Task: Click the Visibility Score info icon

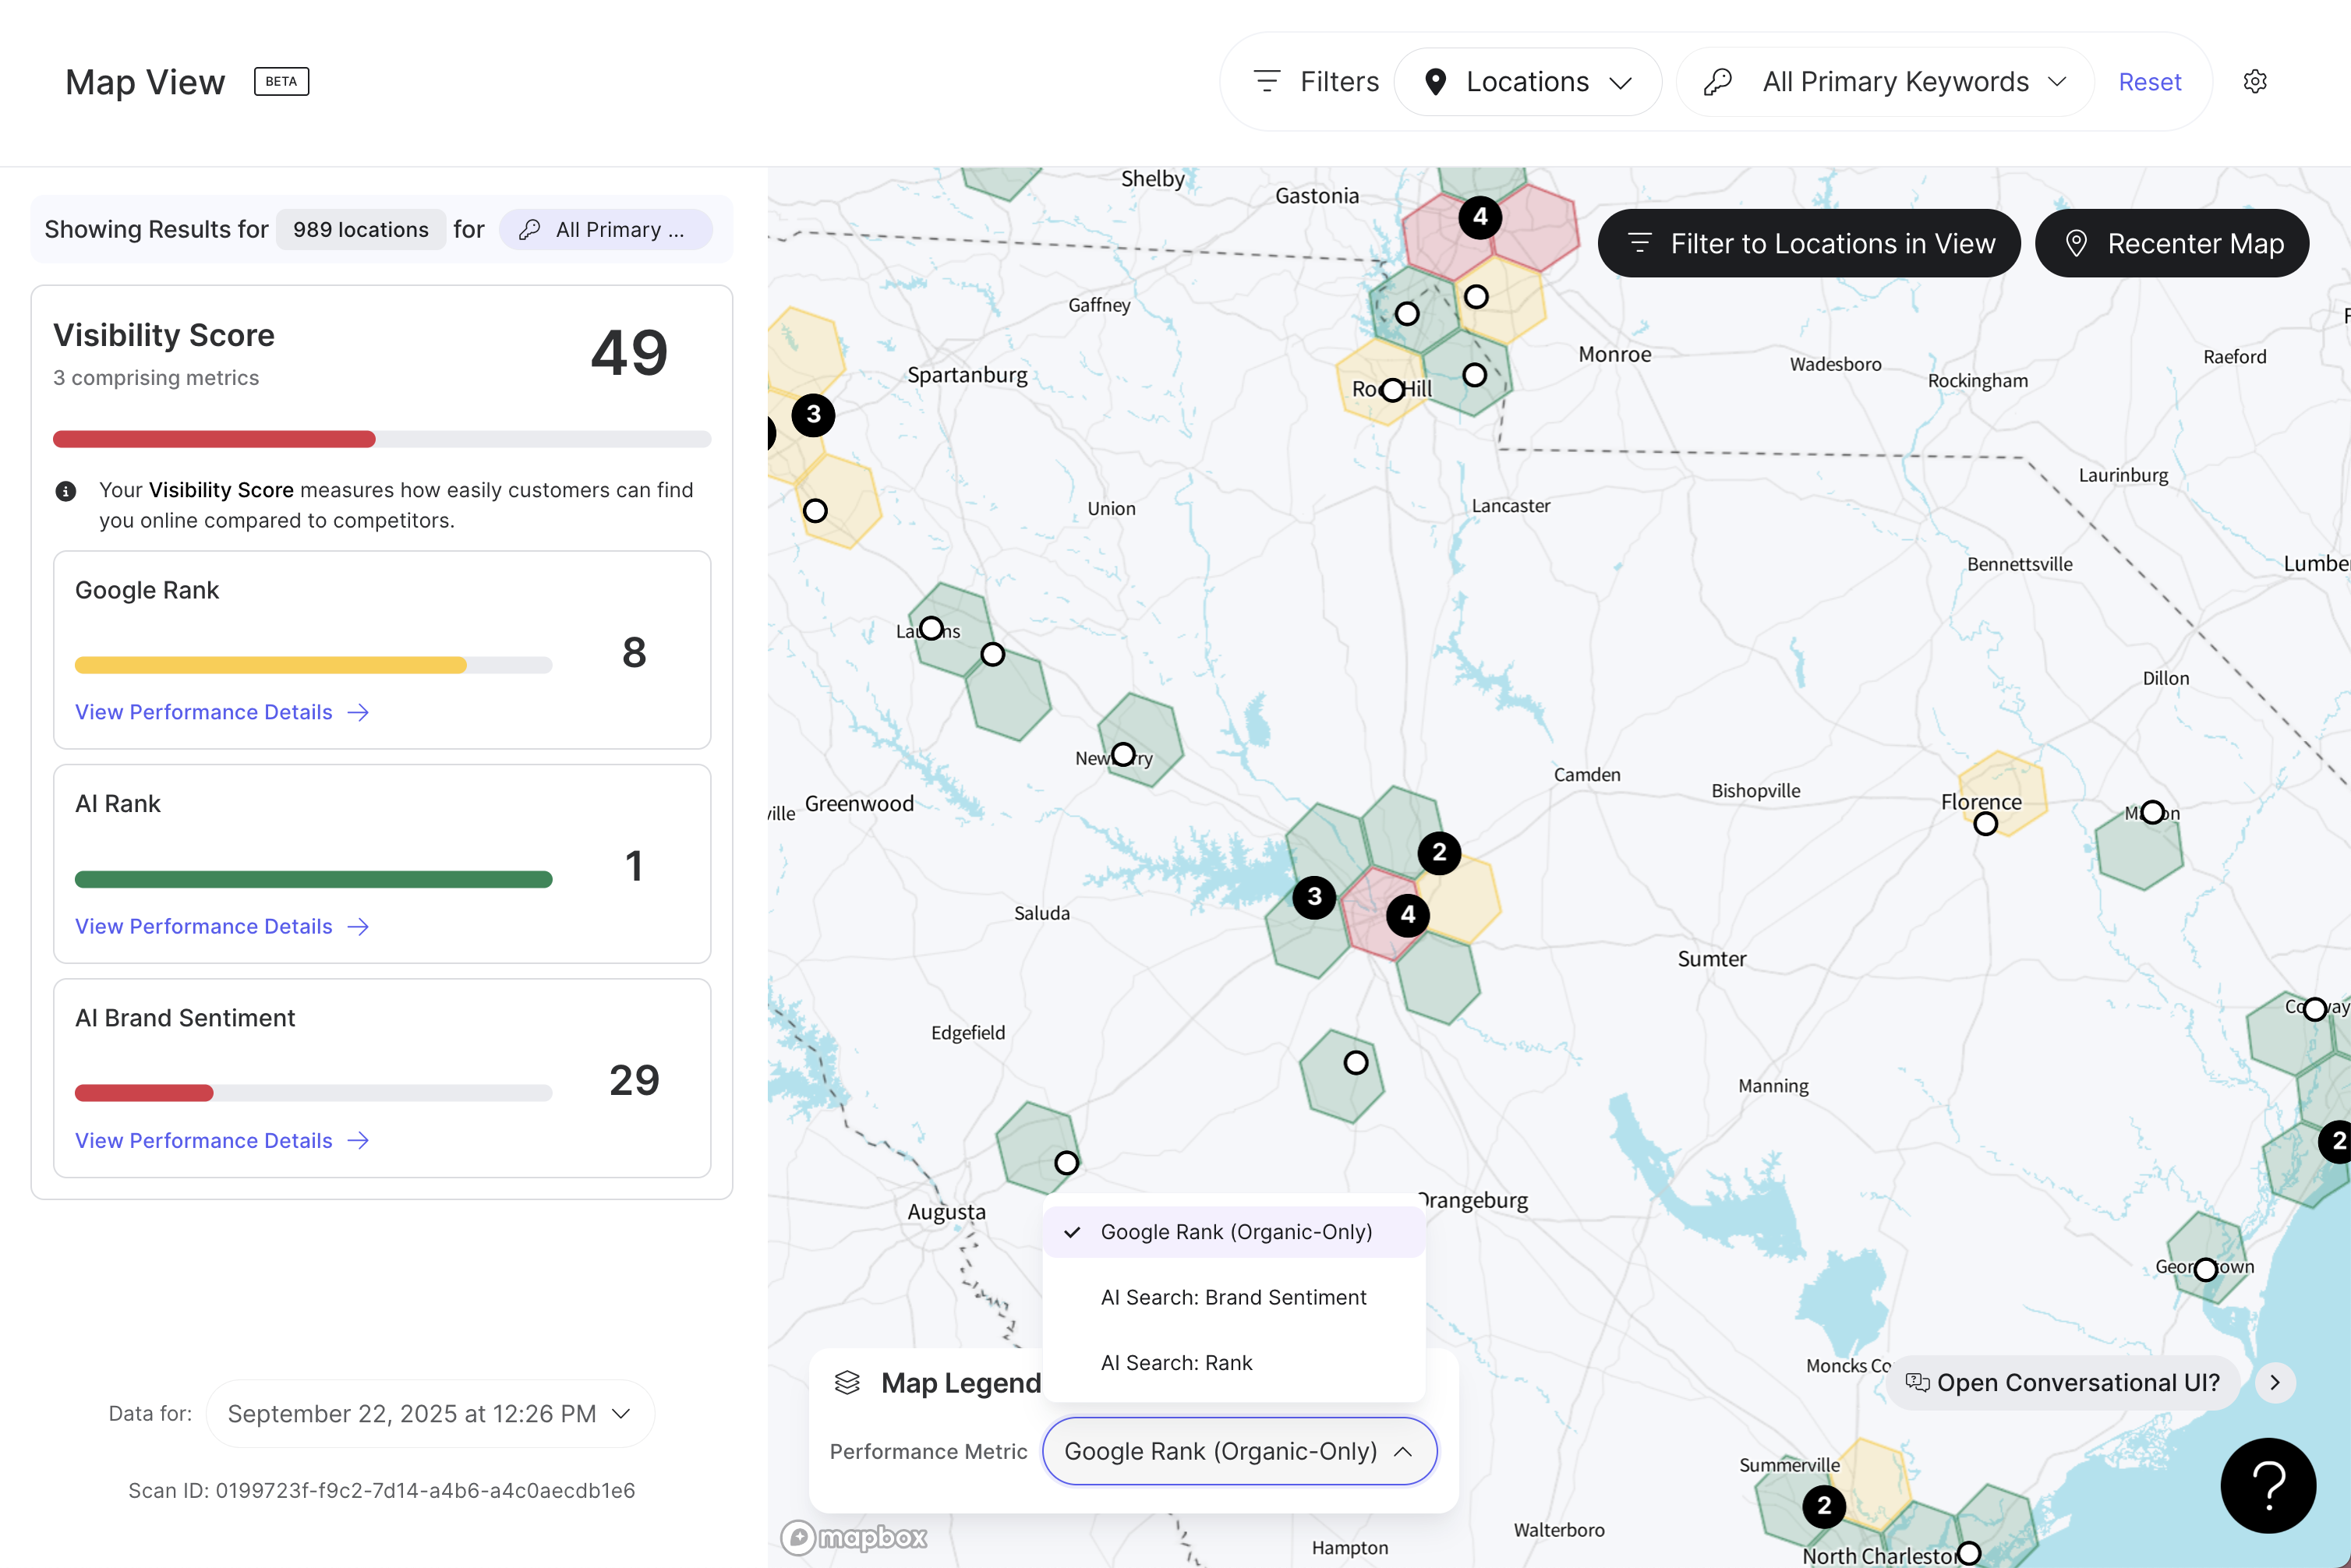Action: [x=66, y=491]
